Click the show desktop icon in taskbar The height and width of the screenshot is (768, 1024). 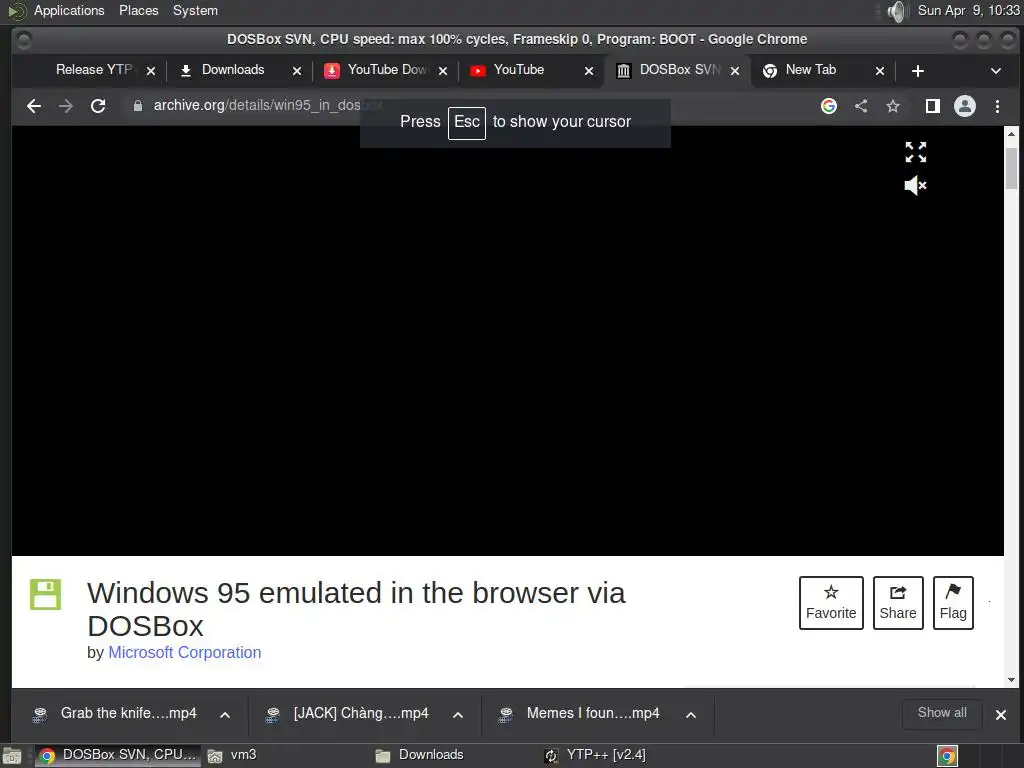pyautogui.click(x=12, y=756)
